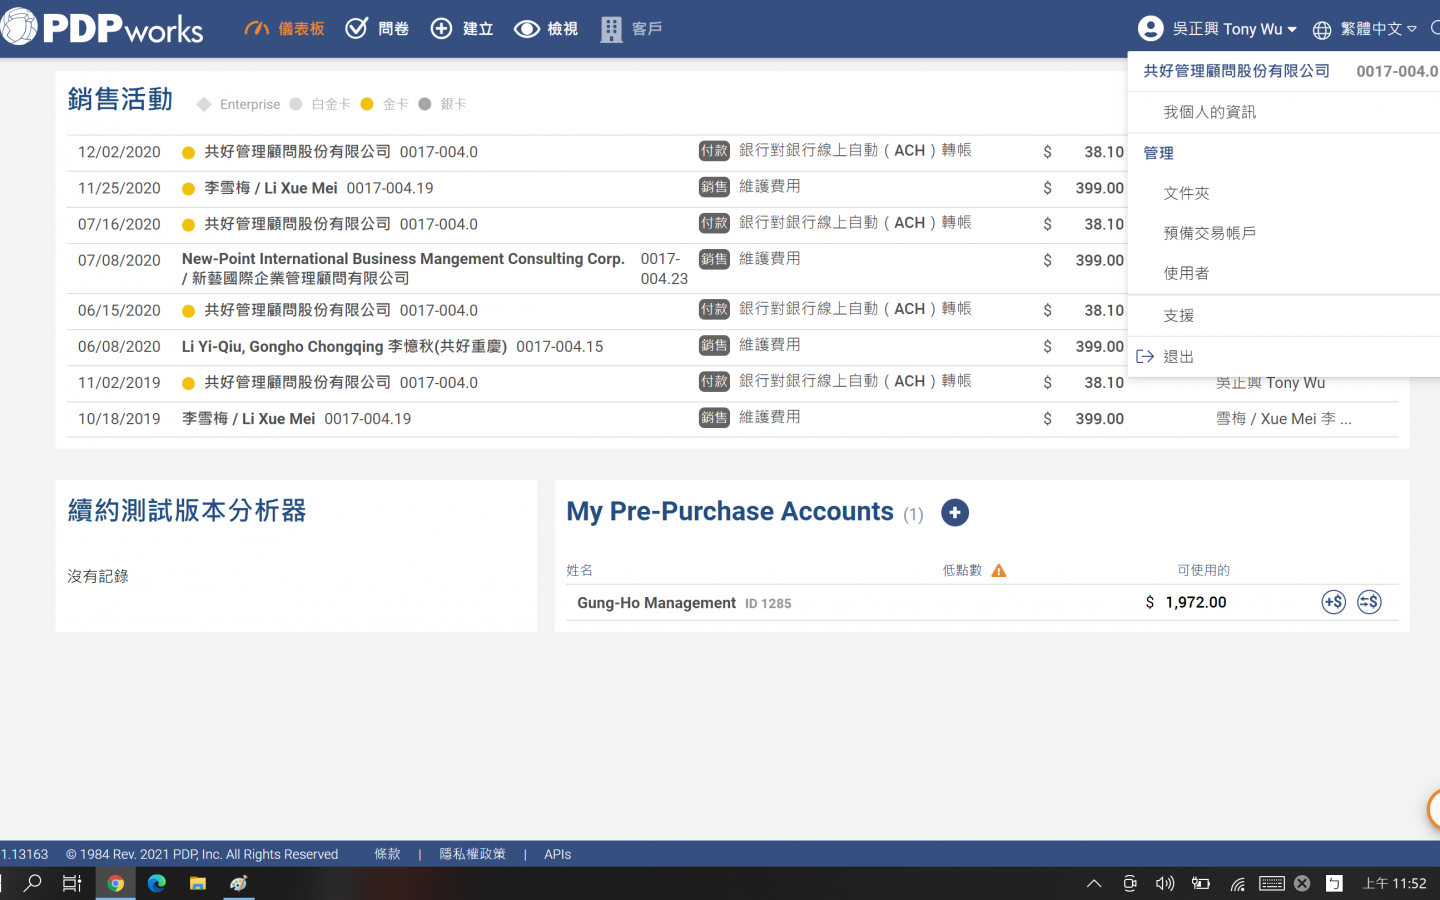Click the volume speaker tray icon

tap(1165, 883)
